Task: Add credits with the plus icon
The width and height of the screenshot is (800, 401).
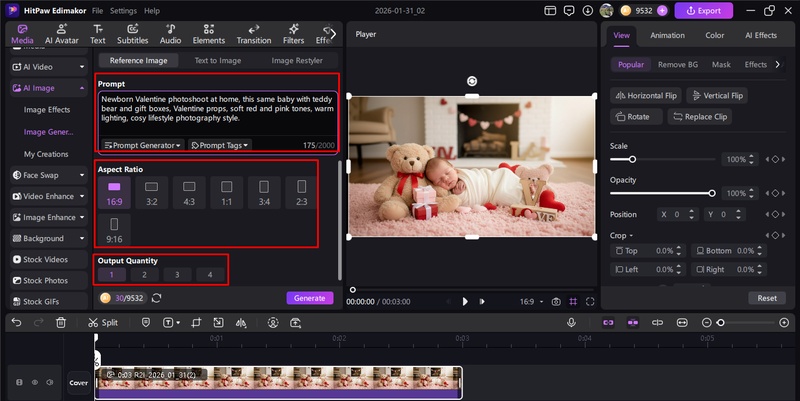Action: pos(662,11)
